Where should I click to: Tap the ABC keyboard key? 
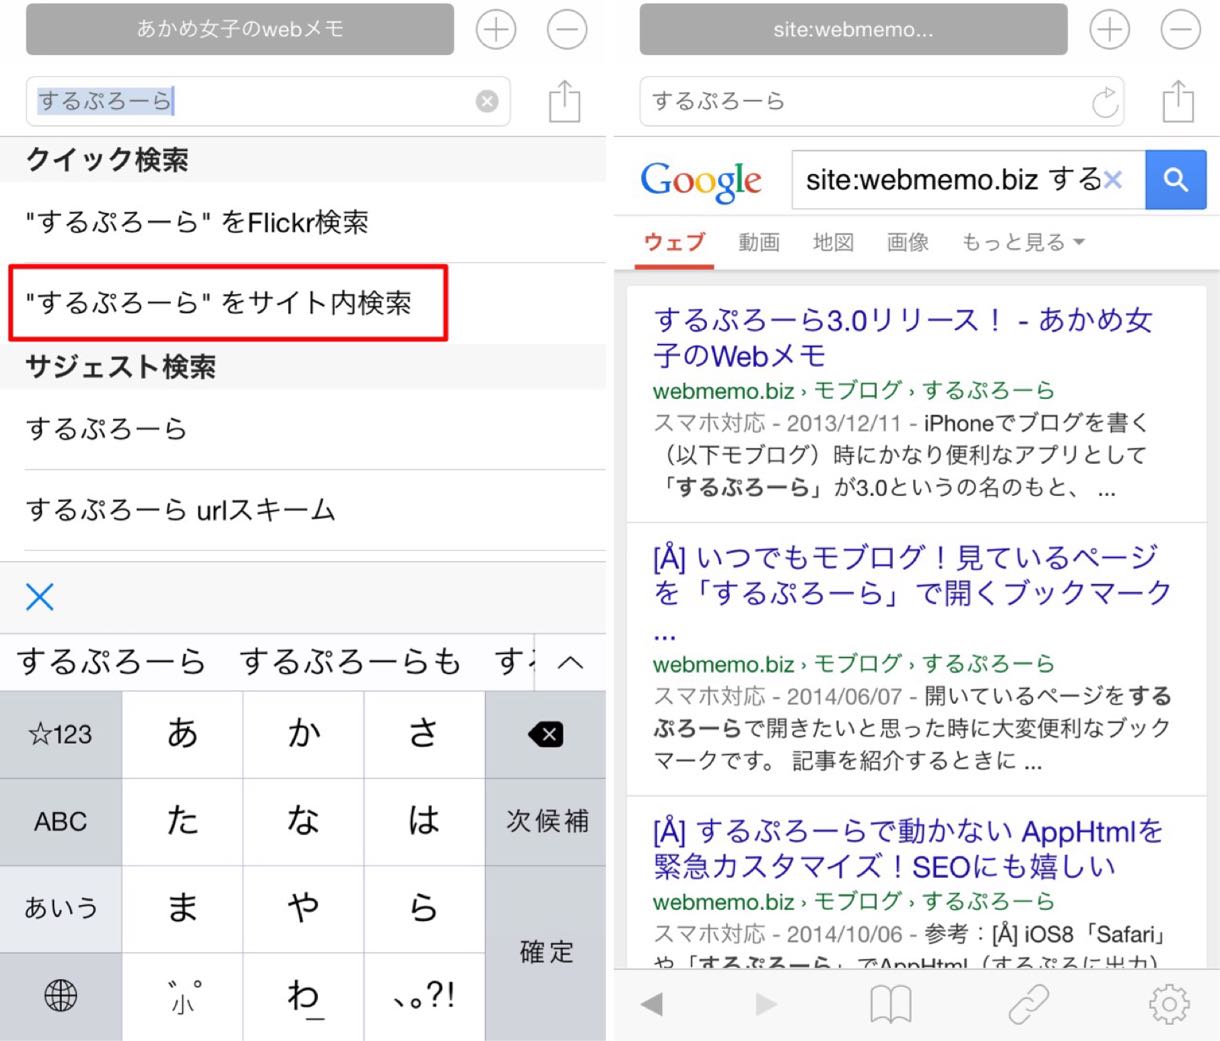(x=61, y=822)
